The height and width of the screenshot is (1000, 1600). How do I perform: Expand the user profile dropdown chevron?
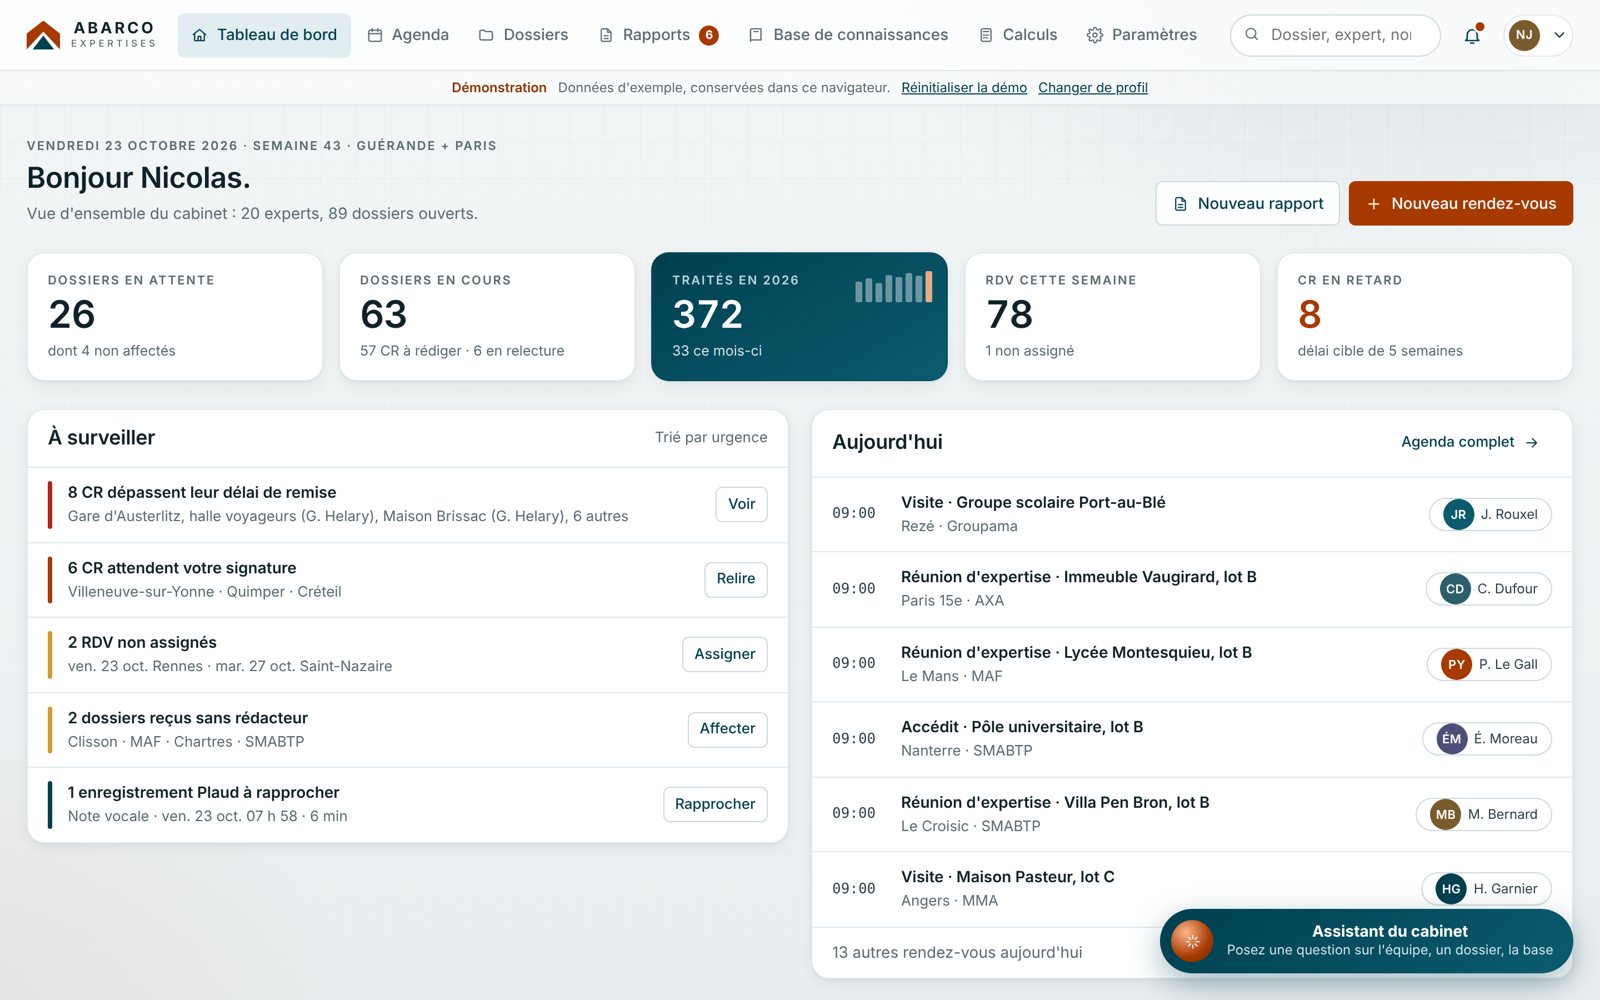pos(1559,35)
